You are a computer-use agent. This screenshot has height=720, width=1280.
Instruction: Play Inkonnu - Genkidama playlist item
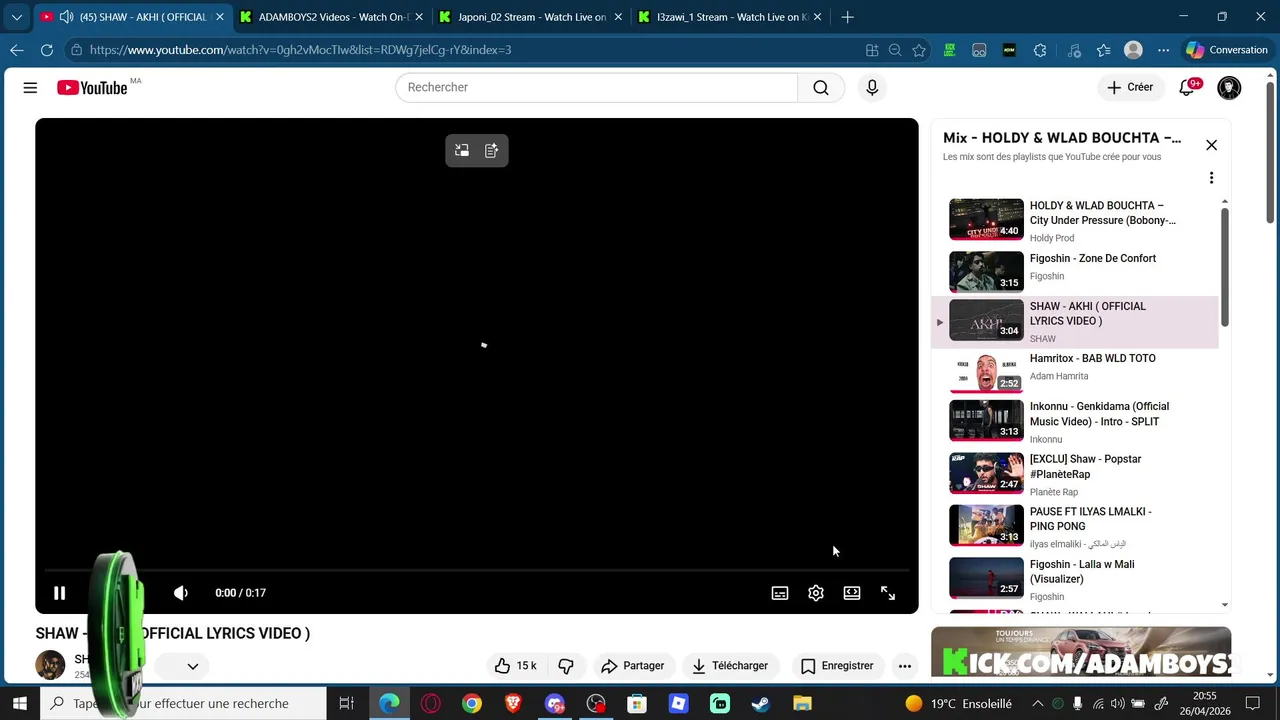click(1076, 421)
